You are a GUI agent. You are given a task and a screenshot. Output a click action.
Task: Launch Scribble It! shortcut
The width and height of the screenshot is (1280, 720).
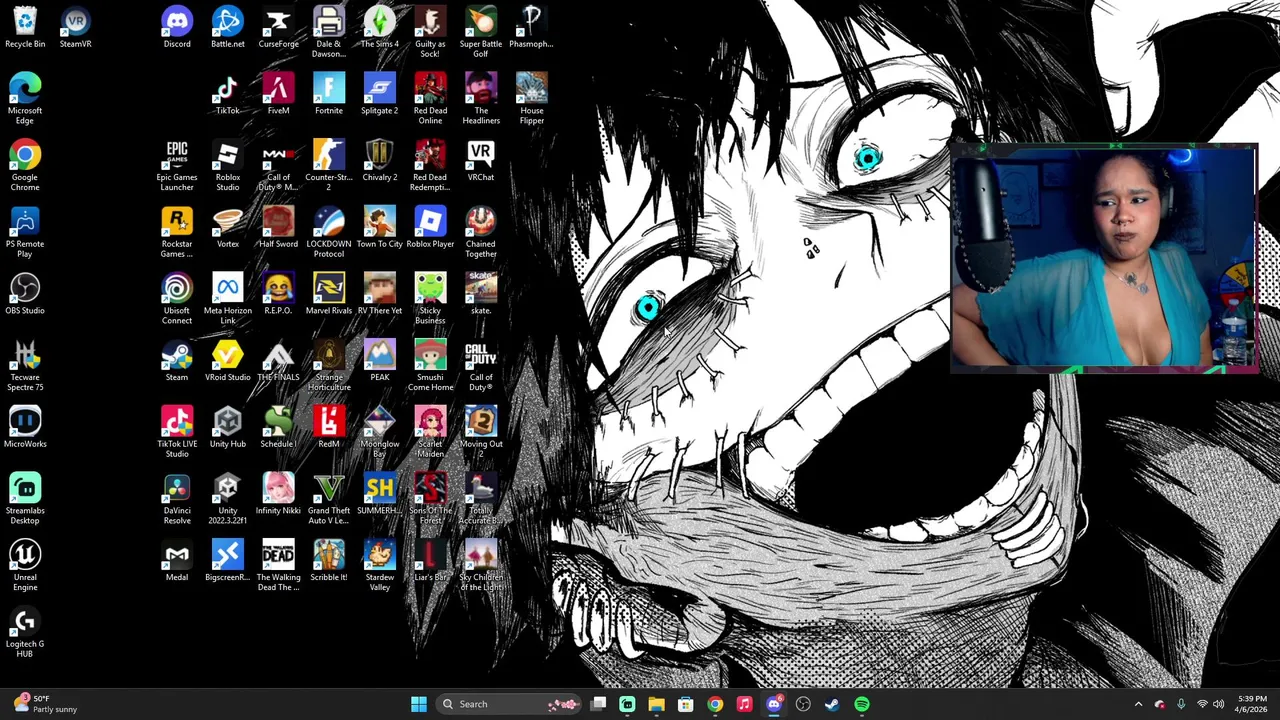329,560
